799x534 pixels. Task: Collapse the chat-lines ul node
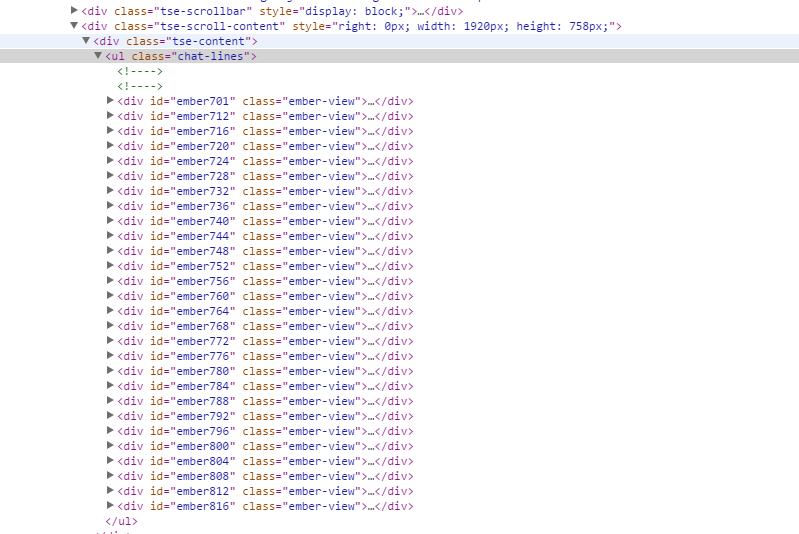point(98,55)
